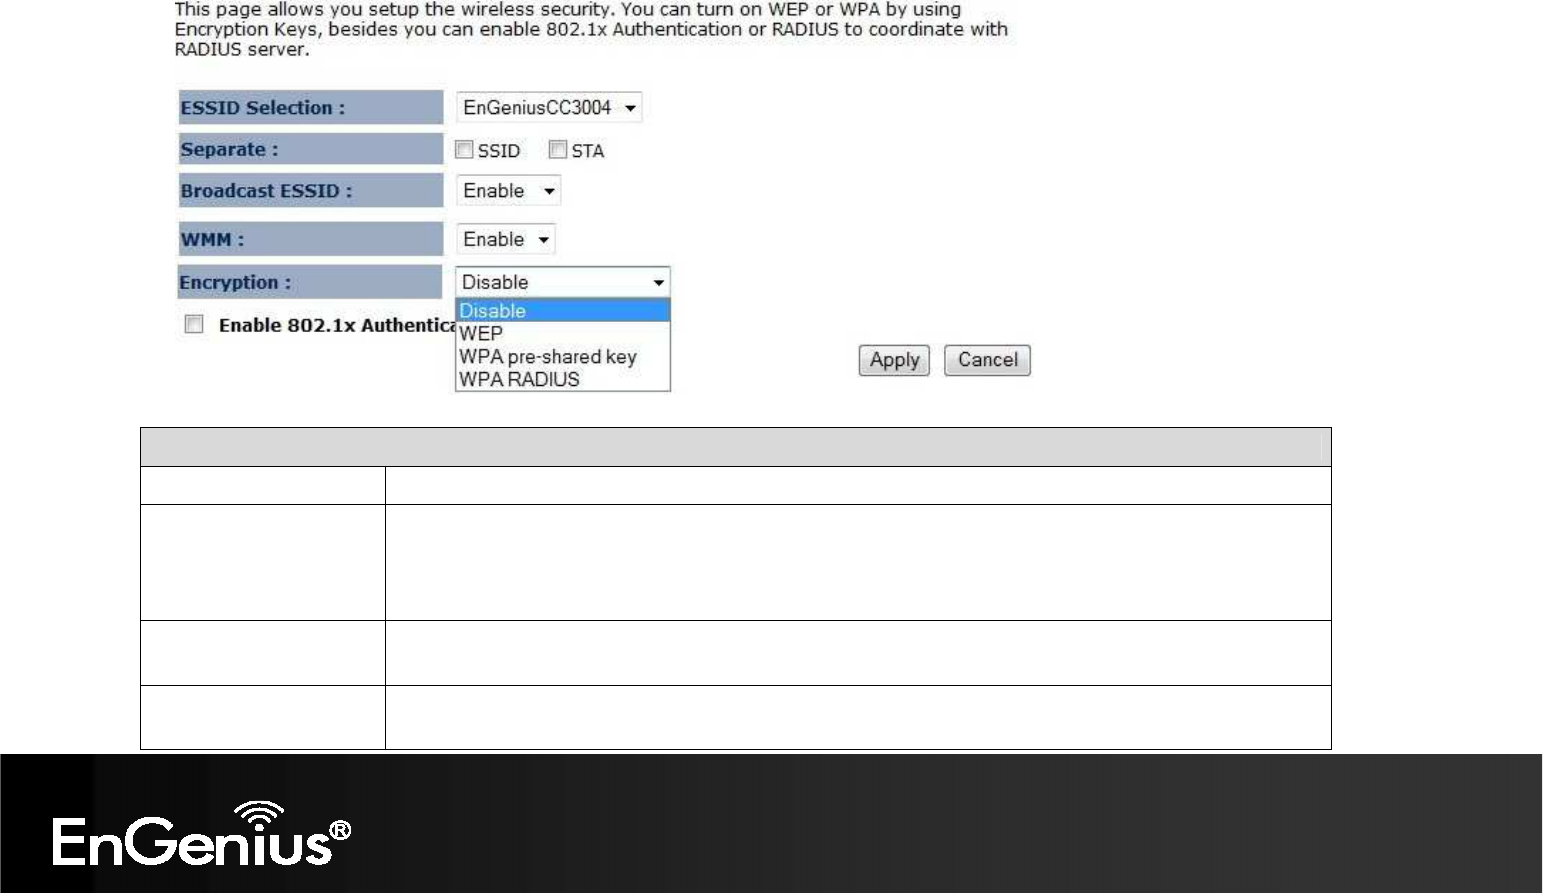Open the Broadcast ESSID dropdown
The height and width of the screenshot is (893, 1543).
508,190
